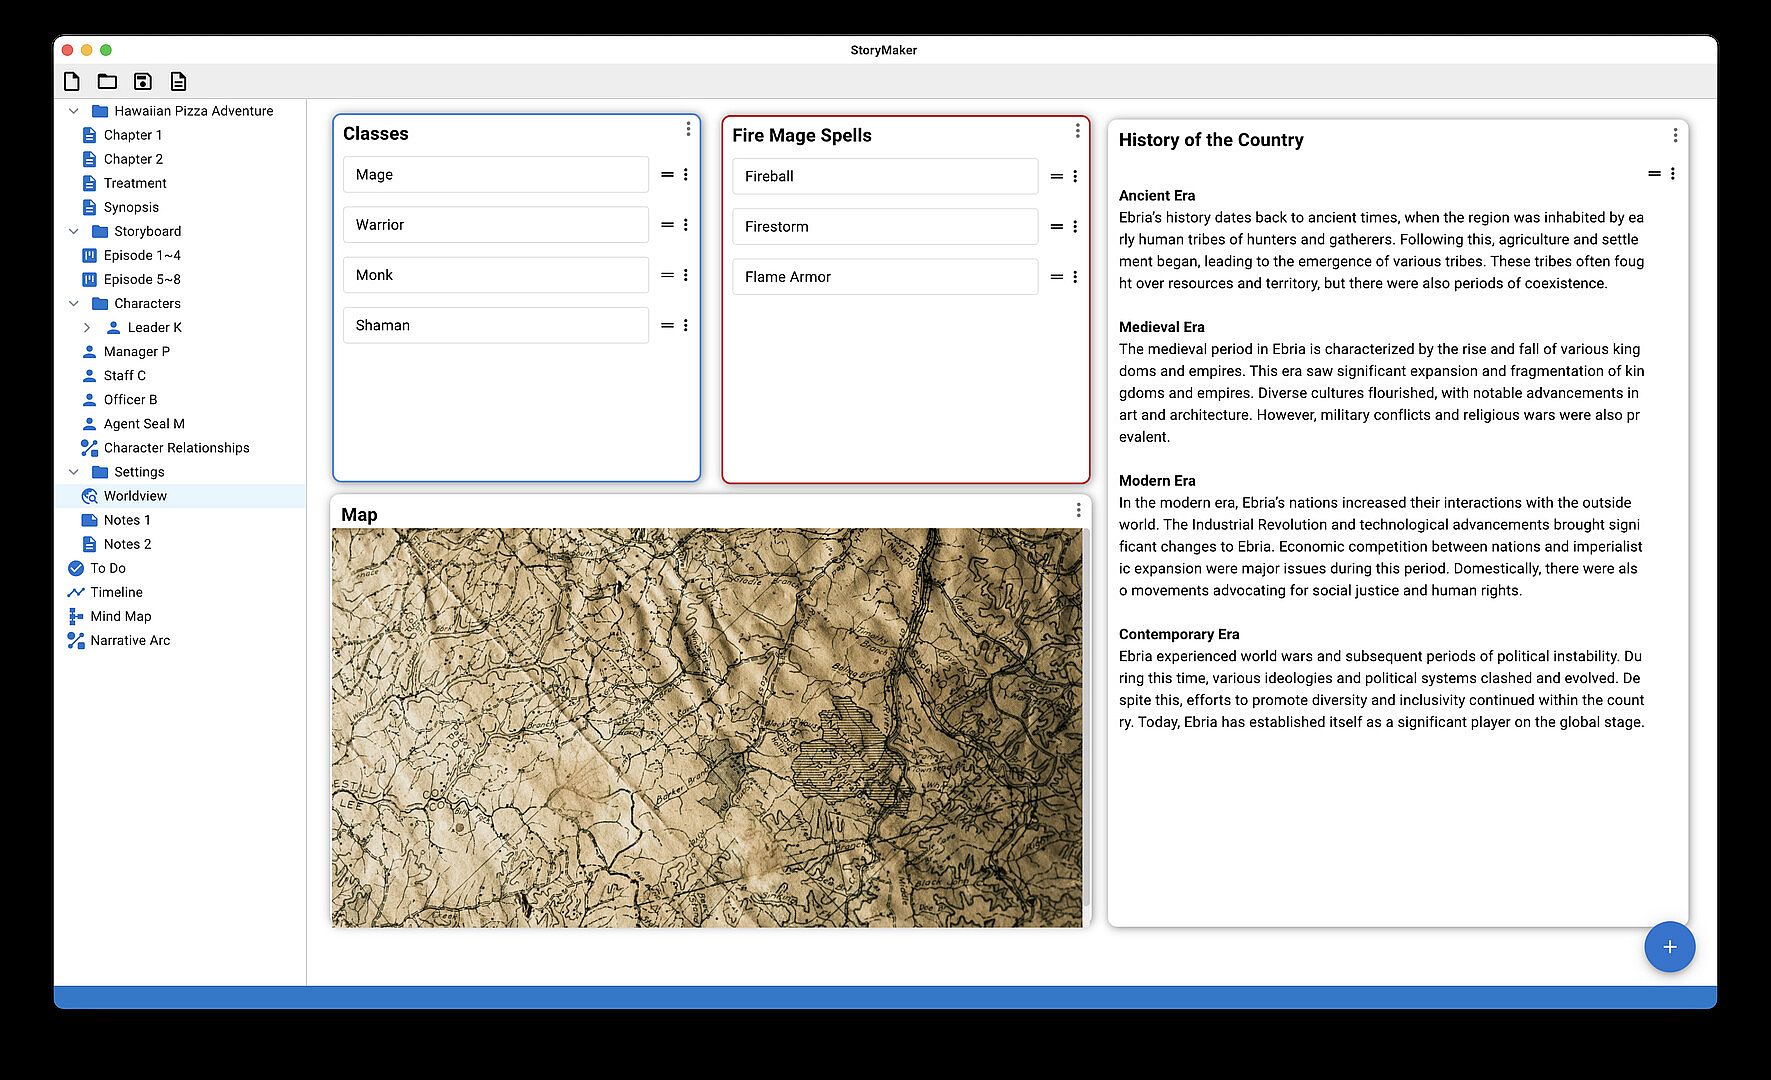1771x1080 pixels.
Task: Edit the Flame Armor spell field
Action: point(885,277)
